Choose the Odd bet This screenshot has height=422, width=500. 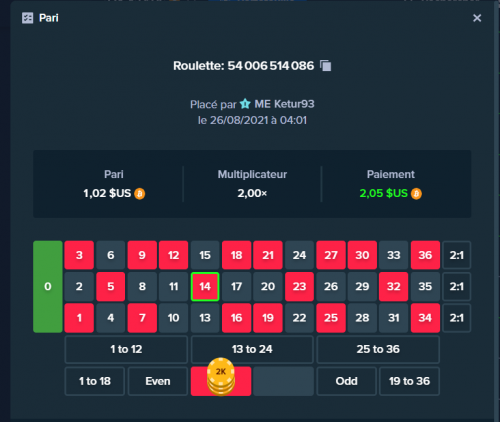[347, 381]
